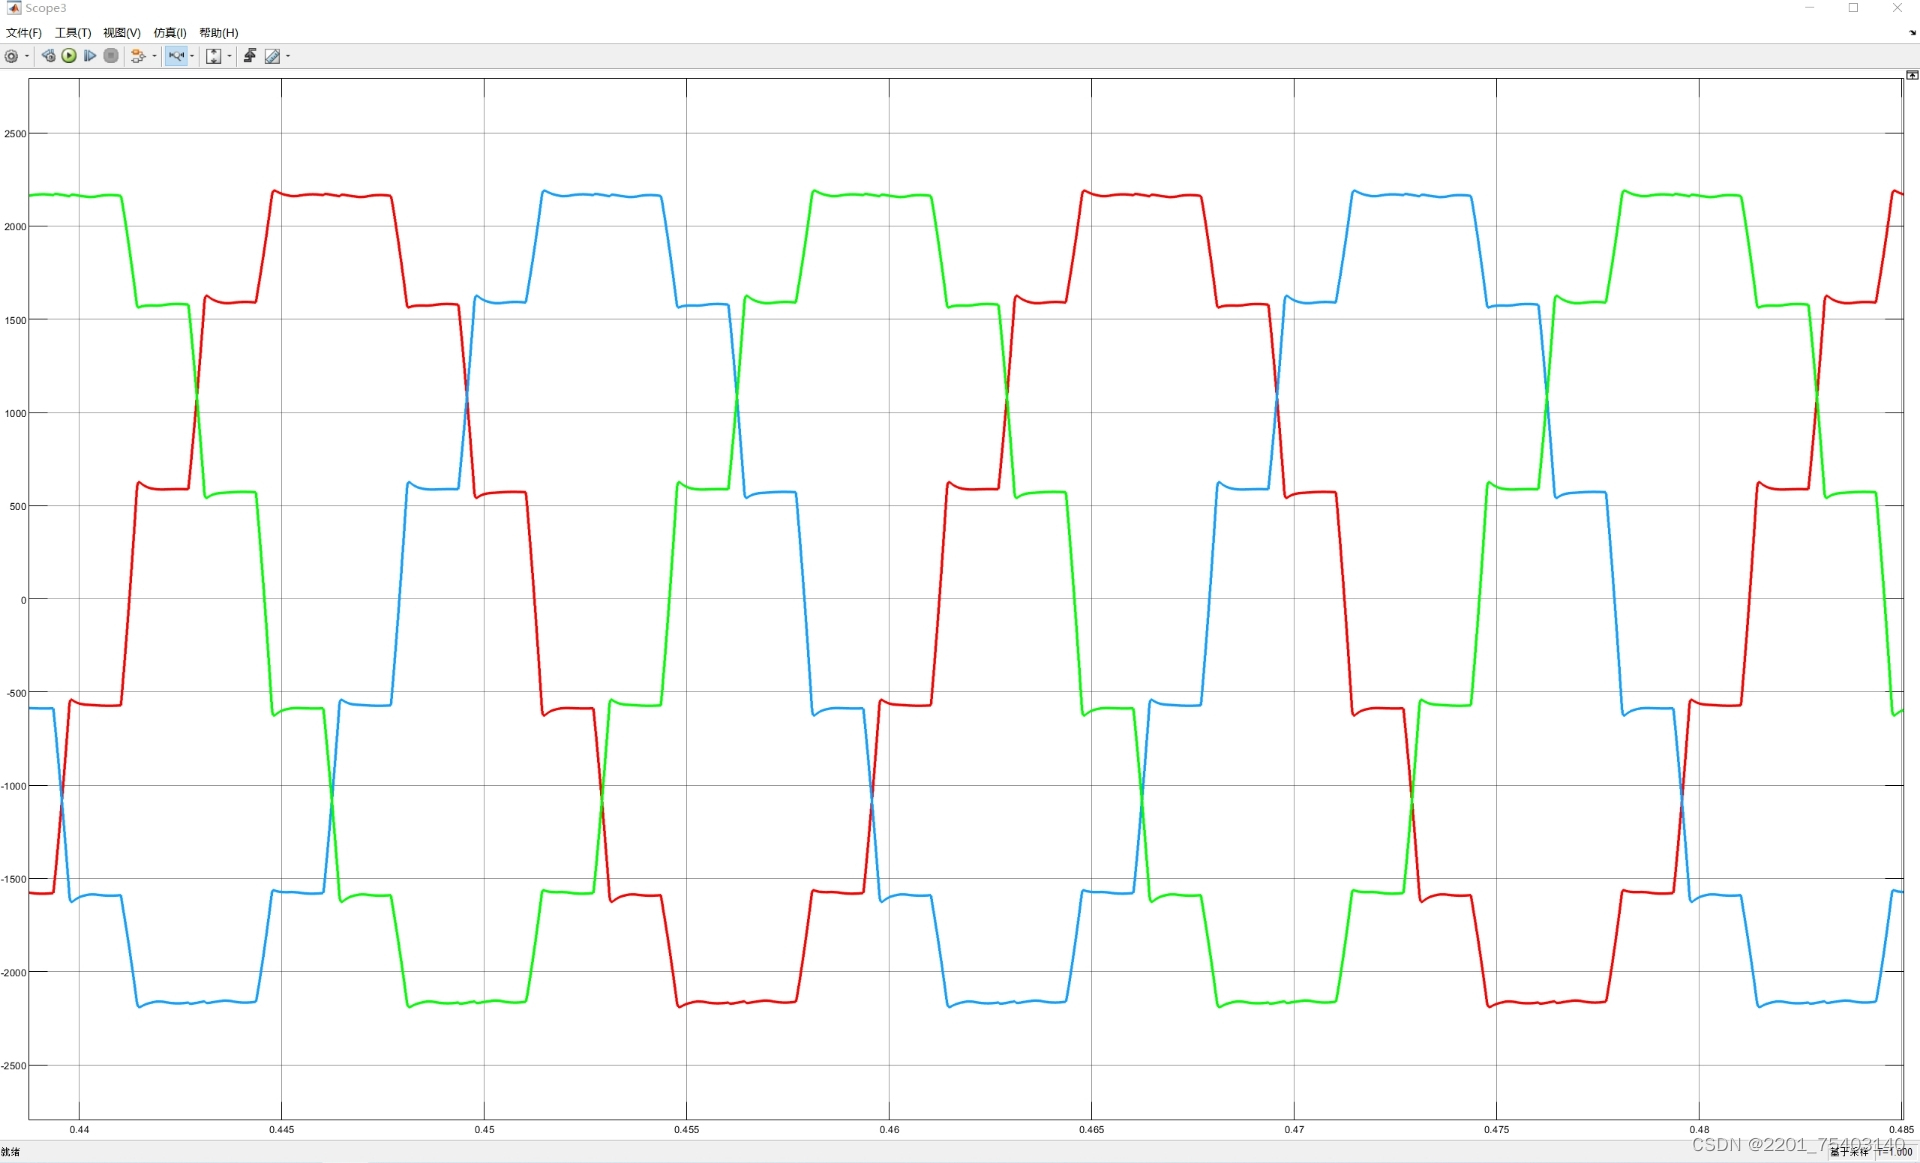Viewport: 1920px width, 1163px height.
Task: Close the Scope3 window
Action: pos(1897,8)
